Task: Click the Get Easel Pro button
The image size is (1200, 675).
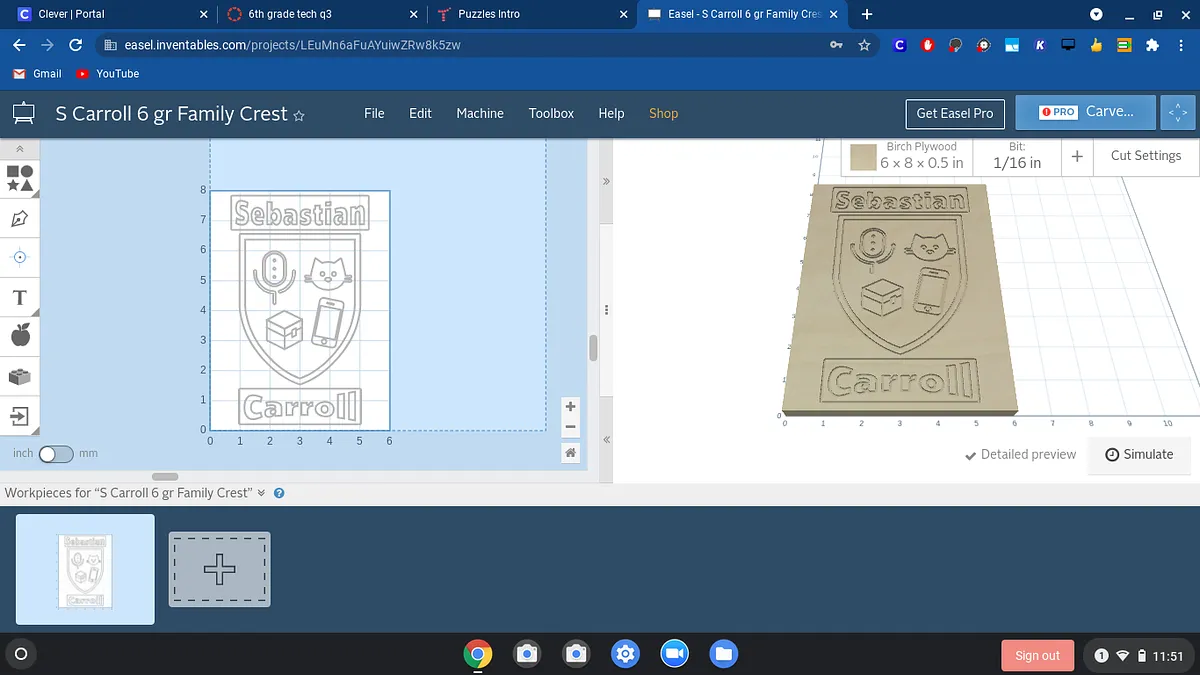Action: click(954, 113)
